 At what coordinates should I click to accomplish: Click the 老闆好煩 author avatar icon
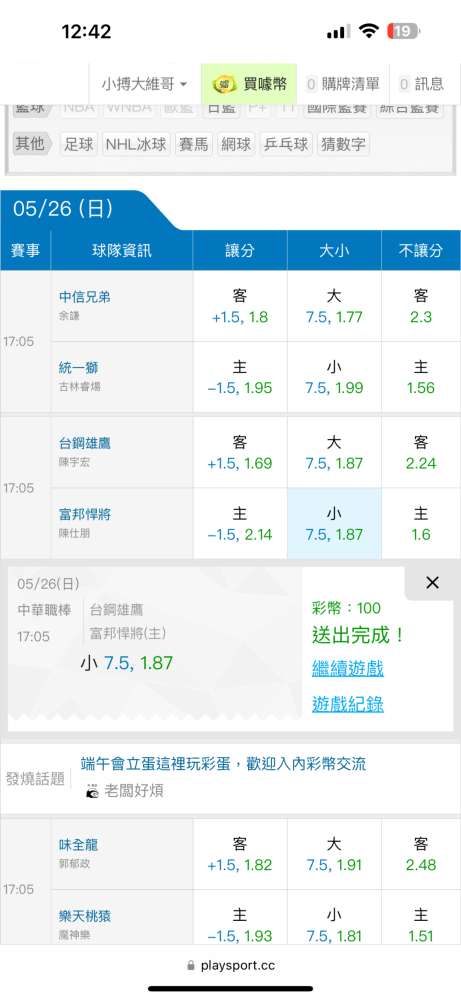point(92,791)
